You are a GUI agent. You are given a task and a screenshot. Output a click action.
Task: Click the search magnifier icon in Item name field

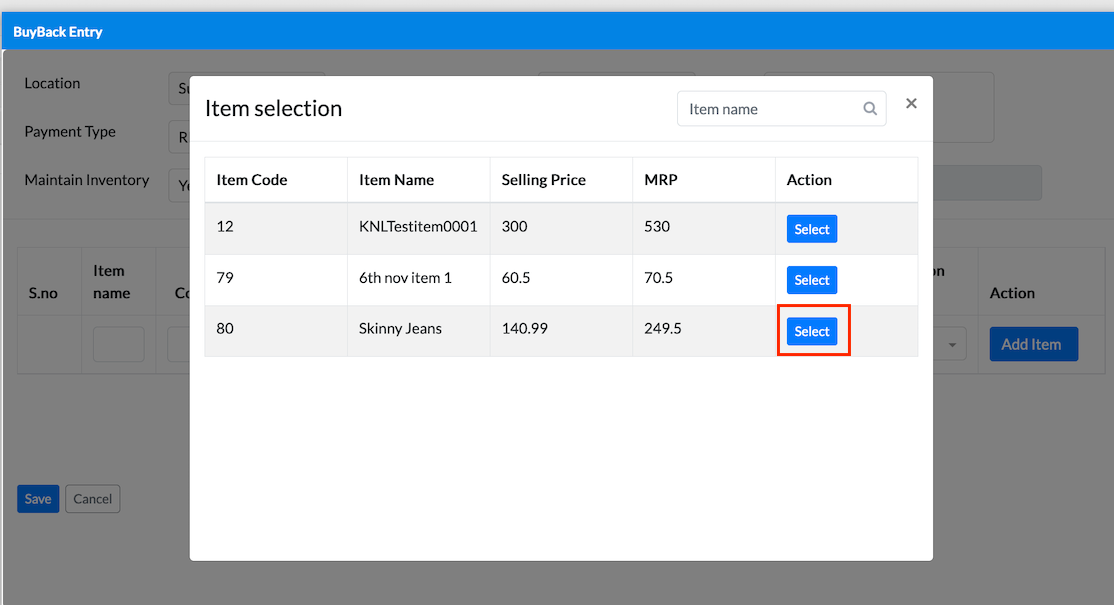(x=870, y=109)
